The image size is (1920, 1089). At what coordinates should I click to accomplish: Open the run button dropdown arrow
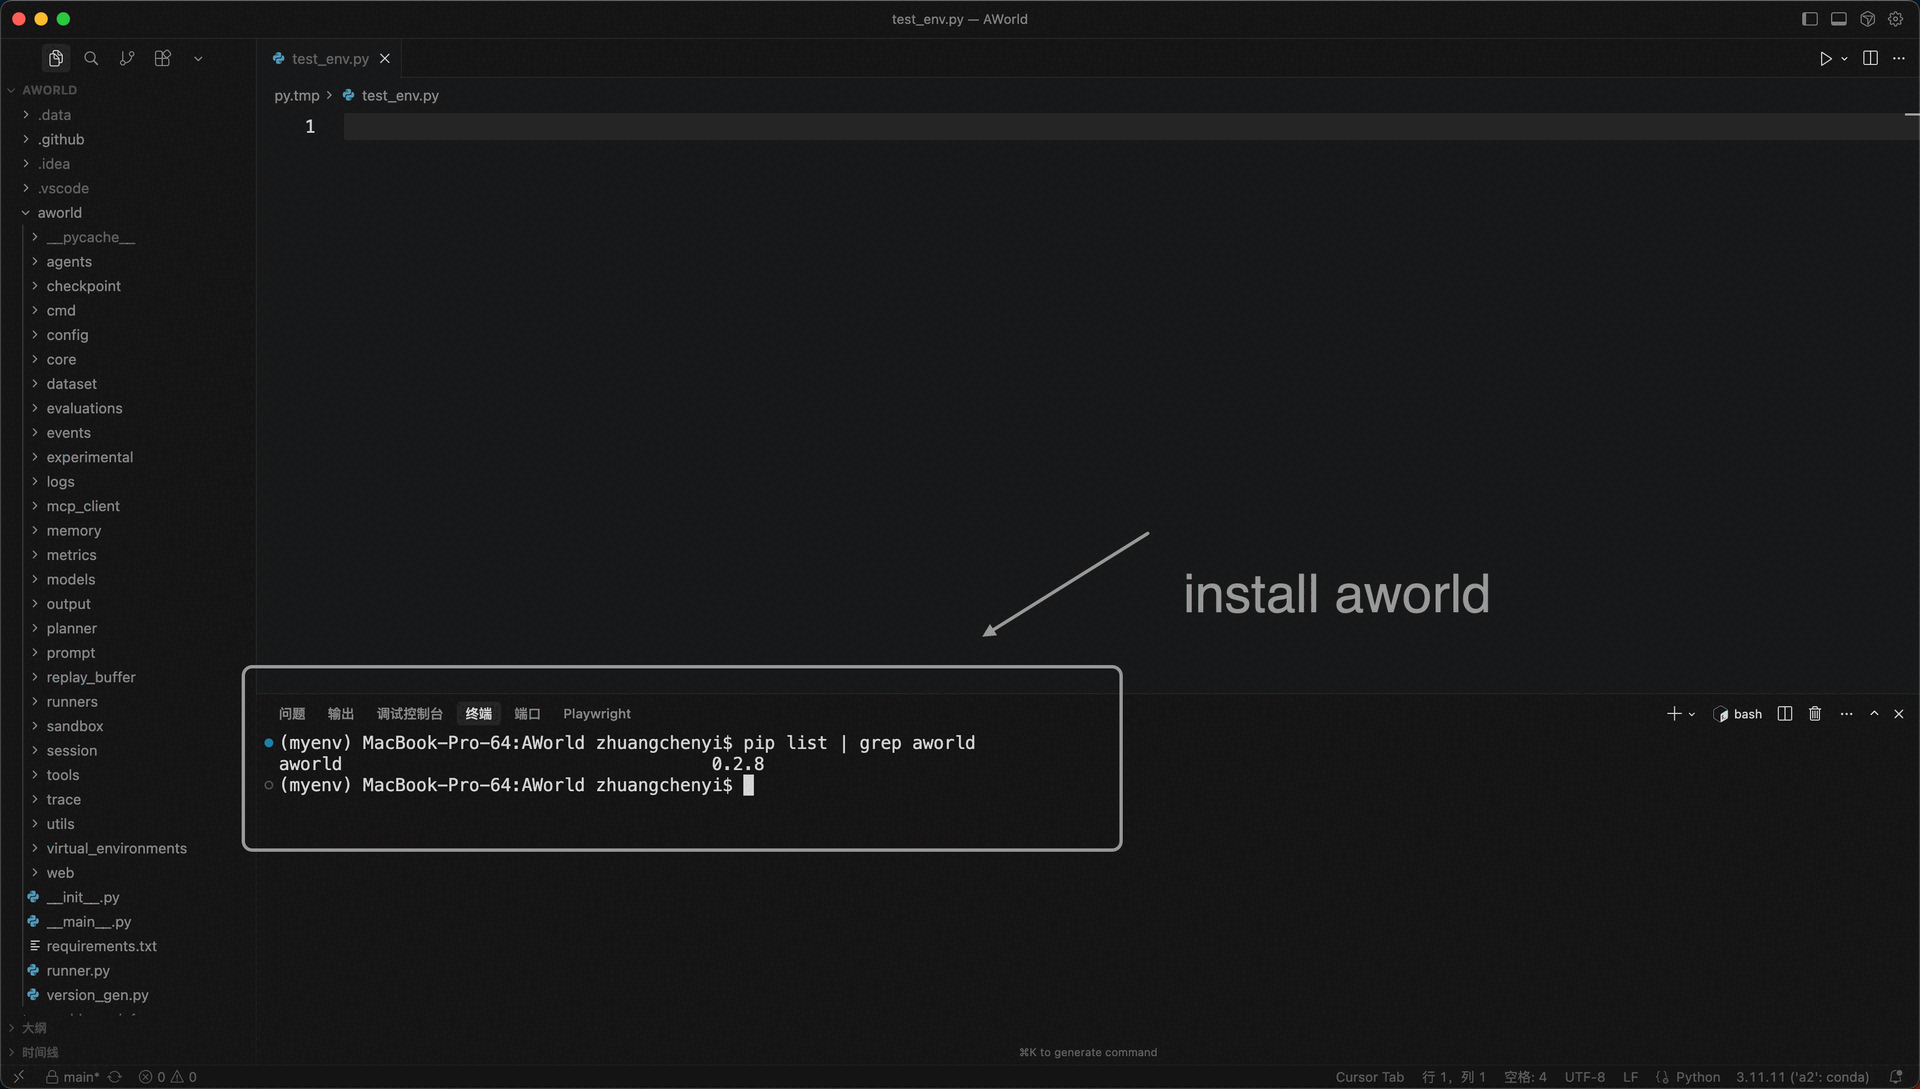[x=1844, y=59]
